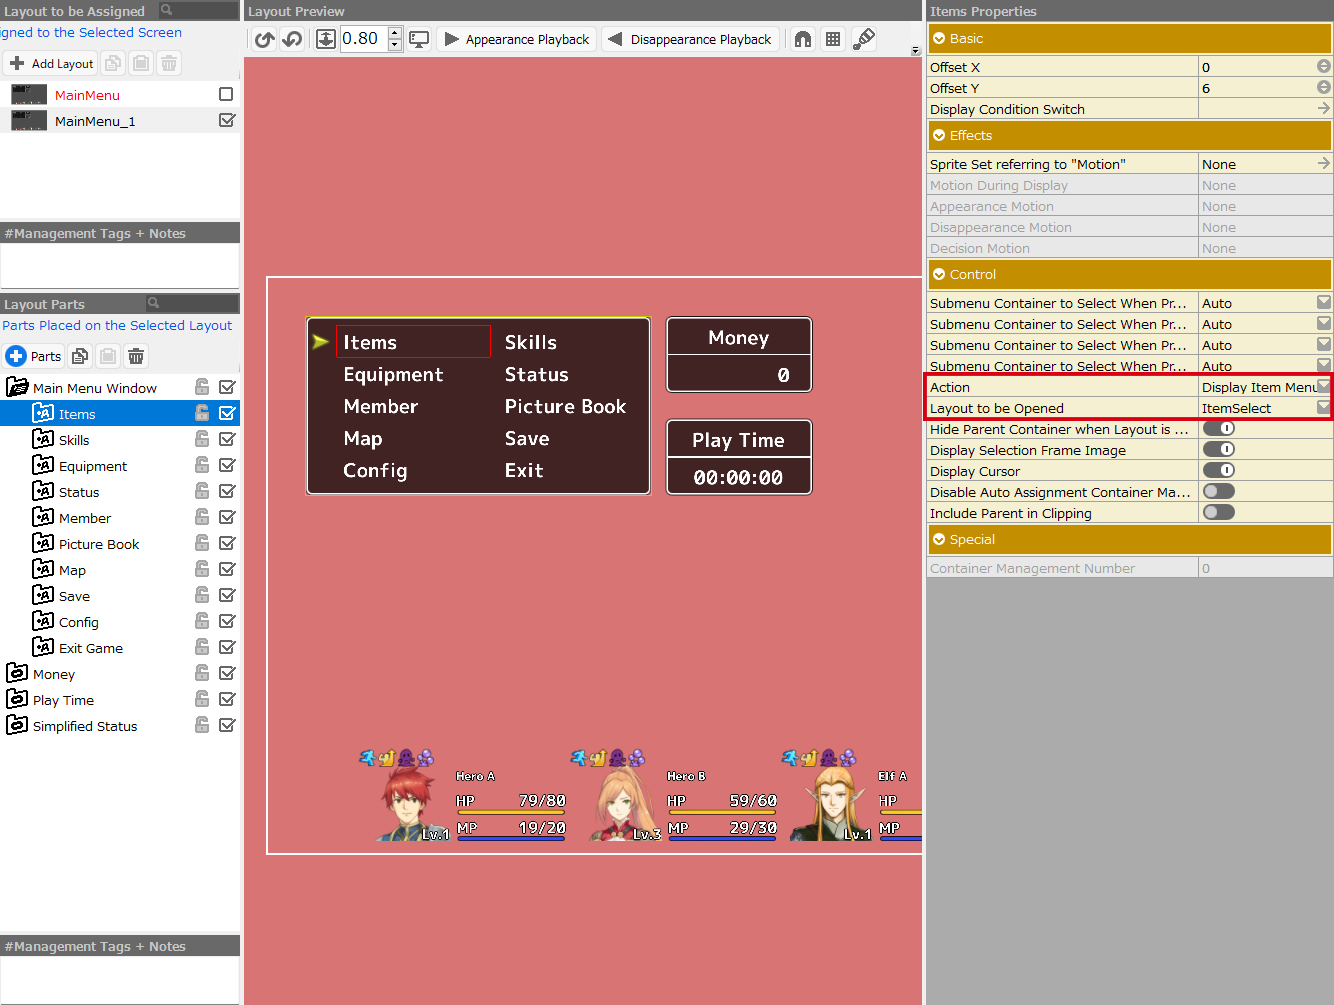Click the Offset Y value field
Screen dimensions: 1334x1005
pos(1256,88)
